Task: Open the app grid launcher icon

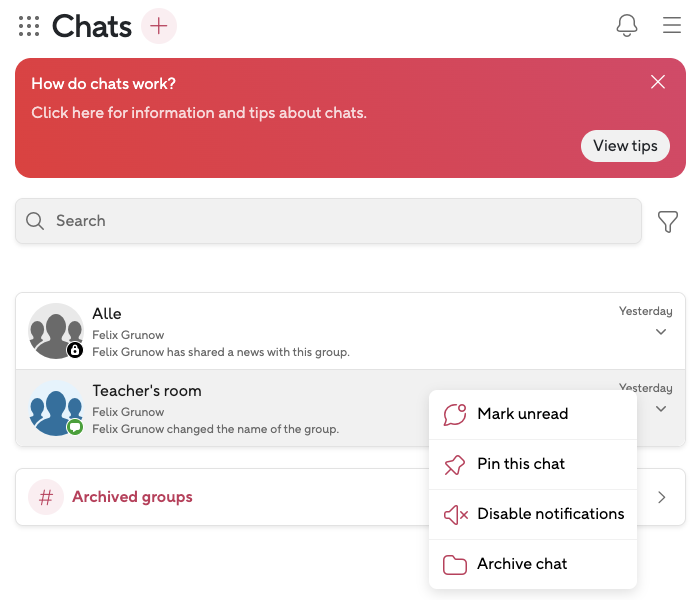Action: tap(29, 26)
